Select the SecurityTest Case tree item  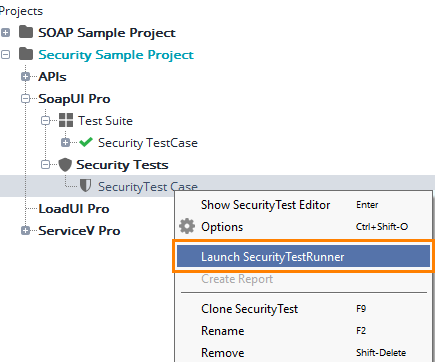pyautogui.click(x=148, y=186)
